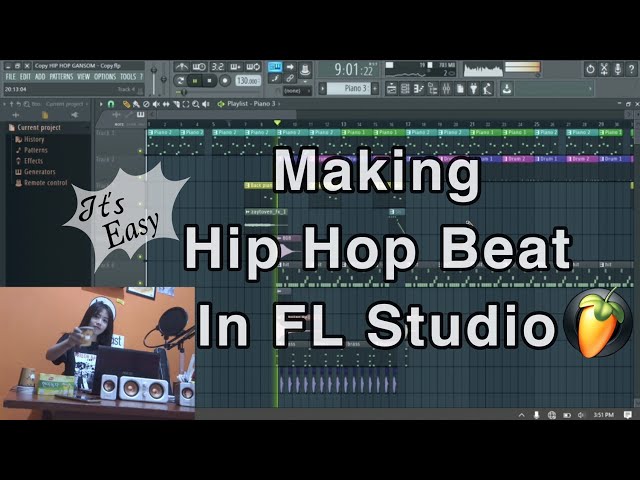The image size is (640, 480).
Task: Click the help question mark icon
Action: click(631, 69)
